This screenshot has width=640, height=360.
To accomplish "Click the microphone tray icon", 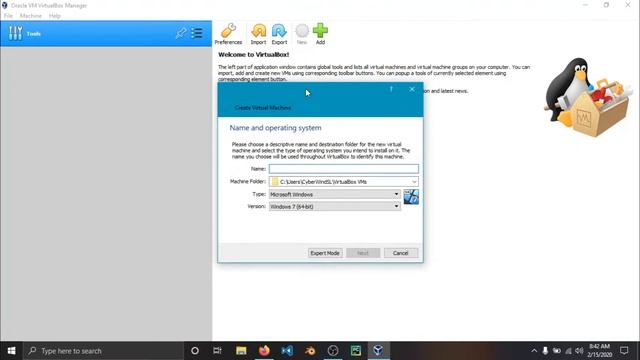I will [545, 351].
